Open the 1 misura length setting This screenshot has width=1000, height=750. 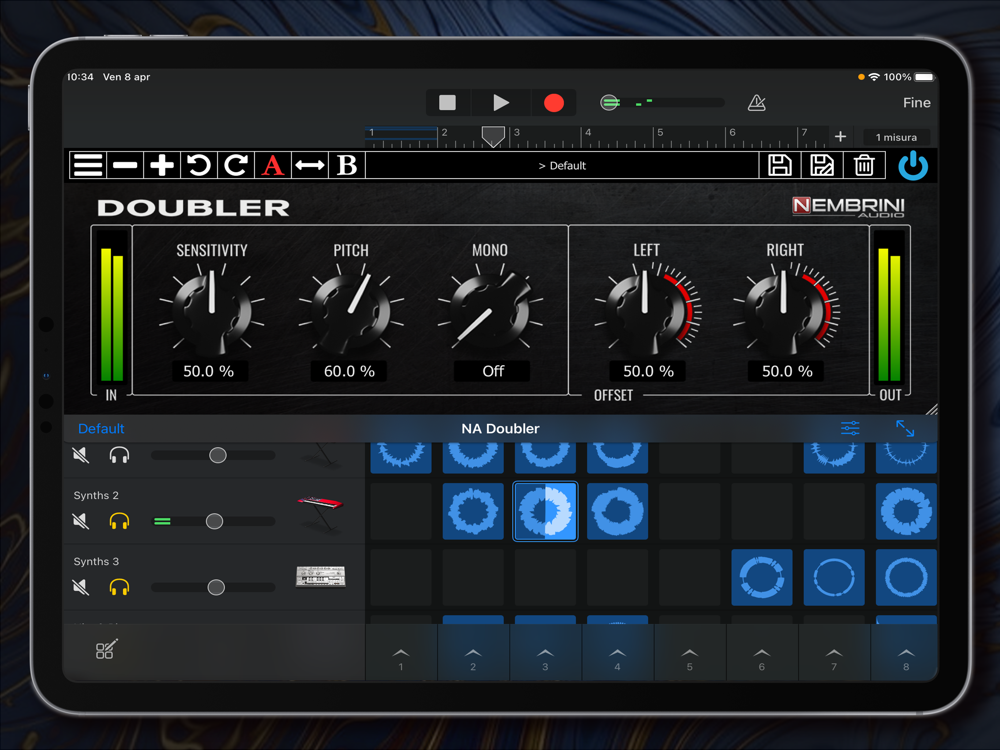click(x=896, y=137)
